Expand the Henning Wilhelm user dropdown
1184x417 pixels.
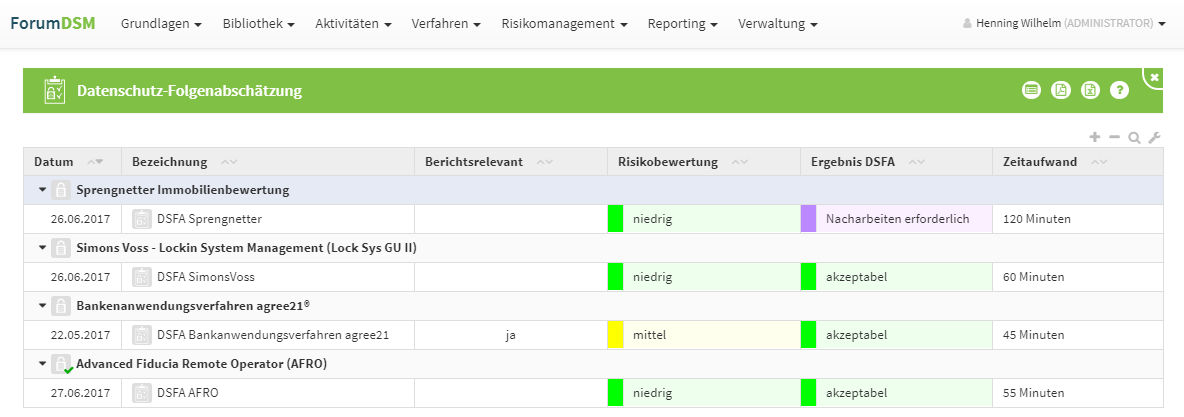1064,23
